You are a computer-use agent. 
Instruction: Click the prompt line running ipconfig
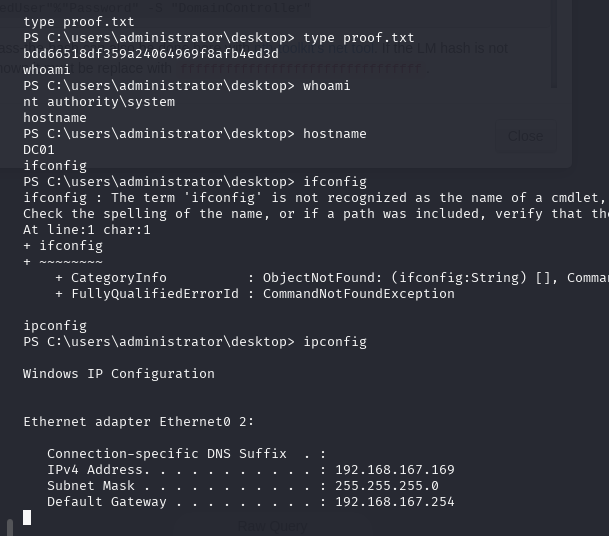pyautogui.click(x=195, y=342)
